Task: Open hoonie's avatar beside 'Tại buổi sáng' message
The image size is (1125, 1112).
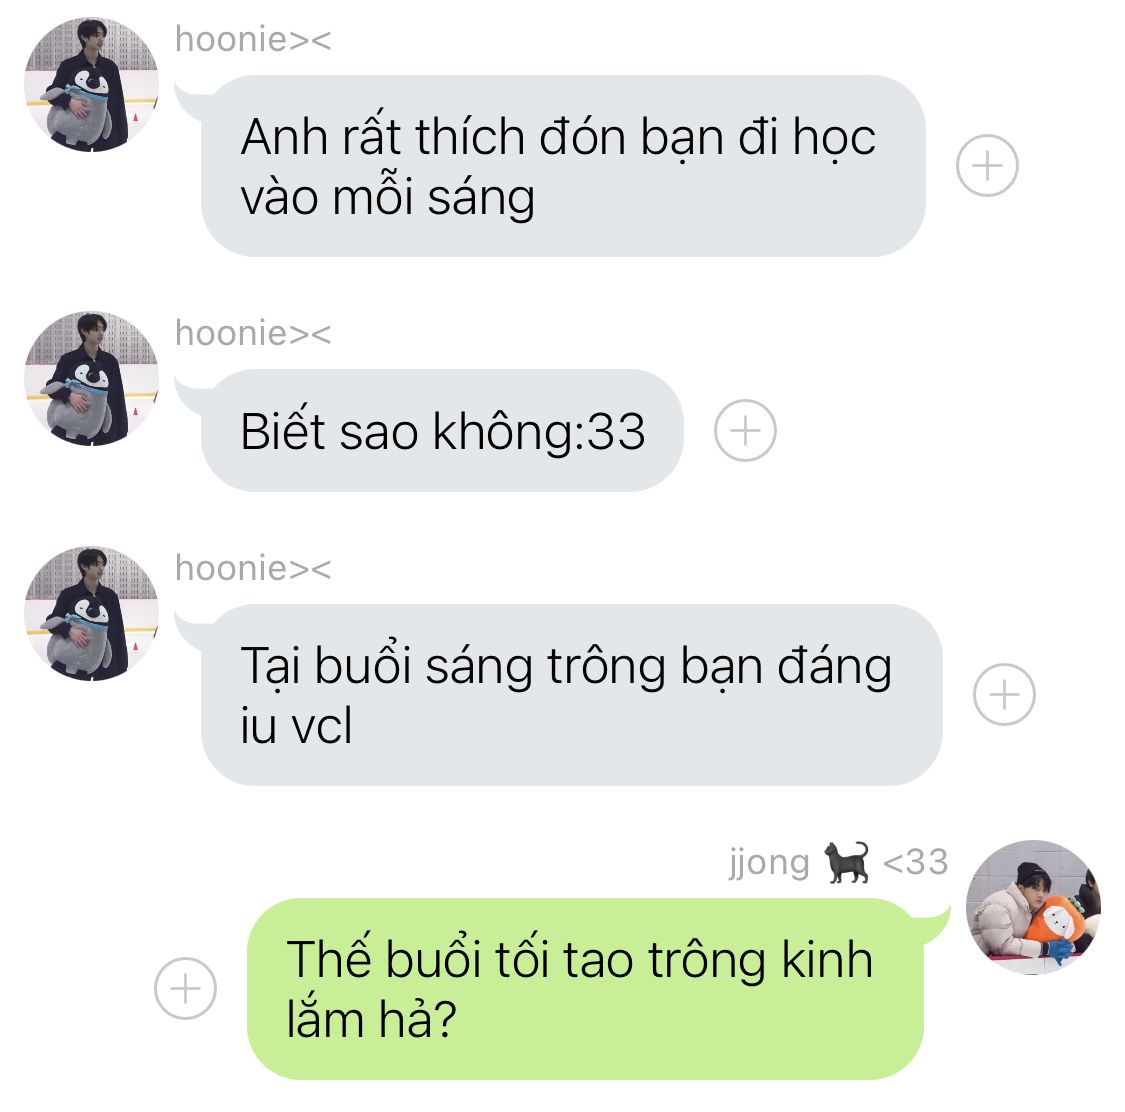Action: point(91,614)
